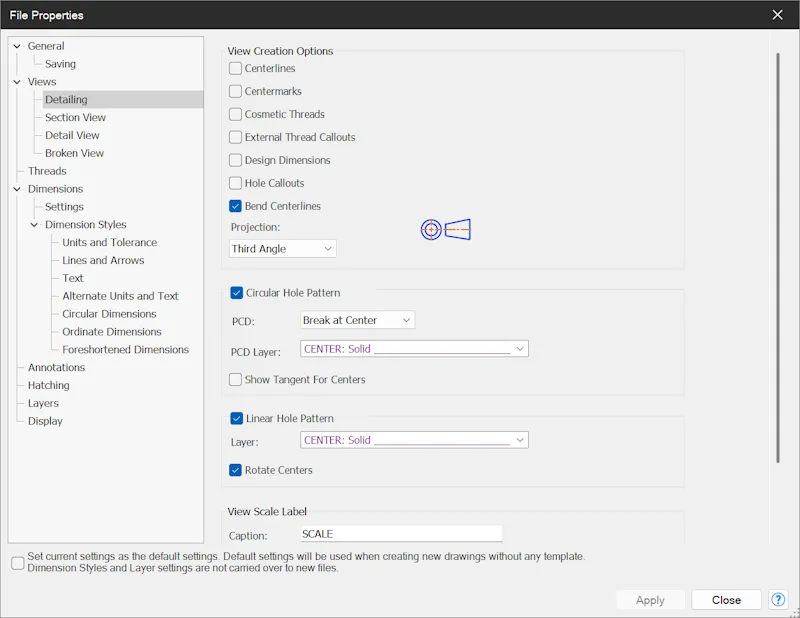The height and width of the screenshot is (618, 800).
Task: Go to Detail View settings
Action: coord(72,135)
